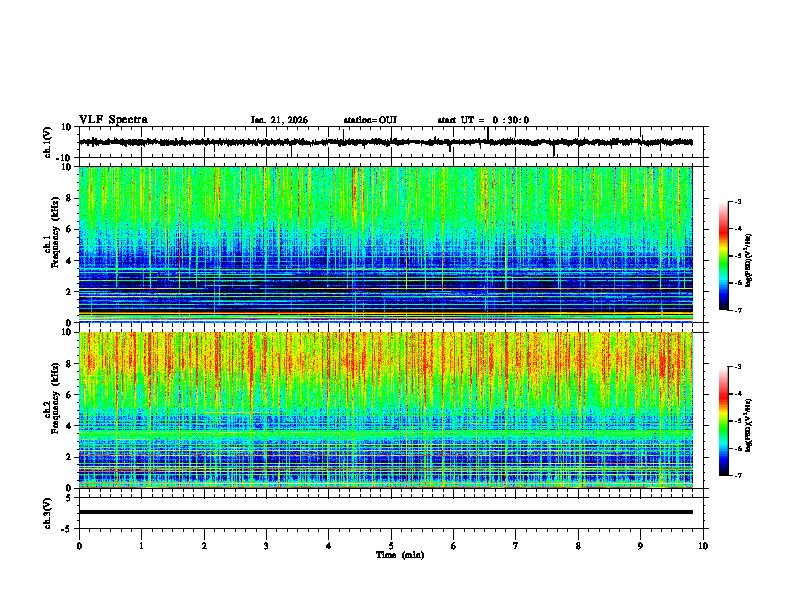Click the "8" kHz tick on ch.2 spectrogram
Screen dimensions: 792x612
coord(69,364)
